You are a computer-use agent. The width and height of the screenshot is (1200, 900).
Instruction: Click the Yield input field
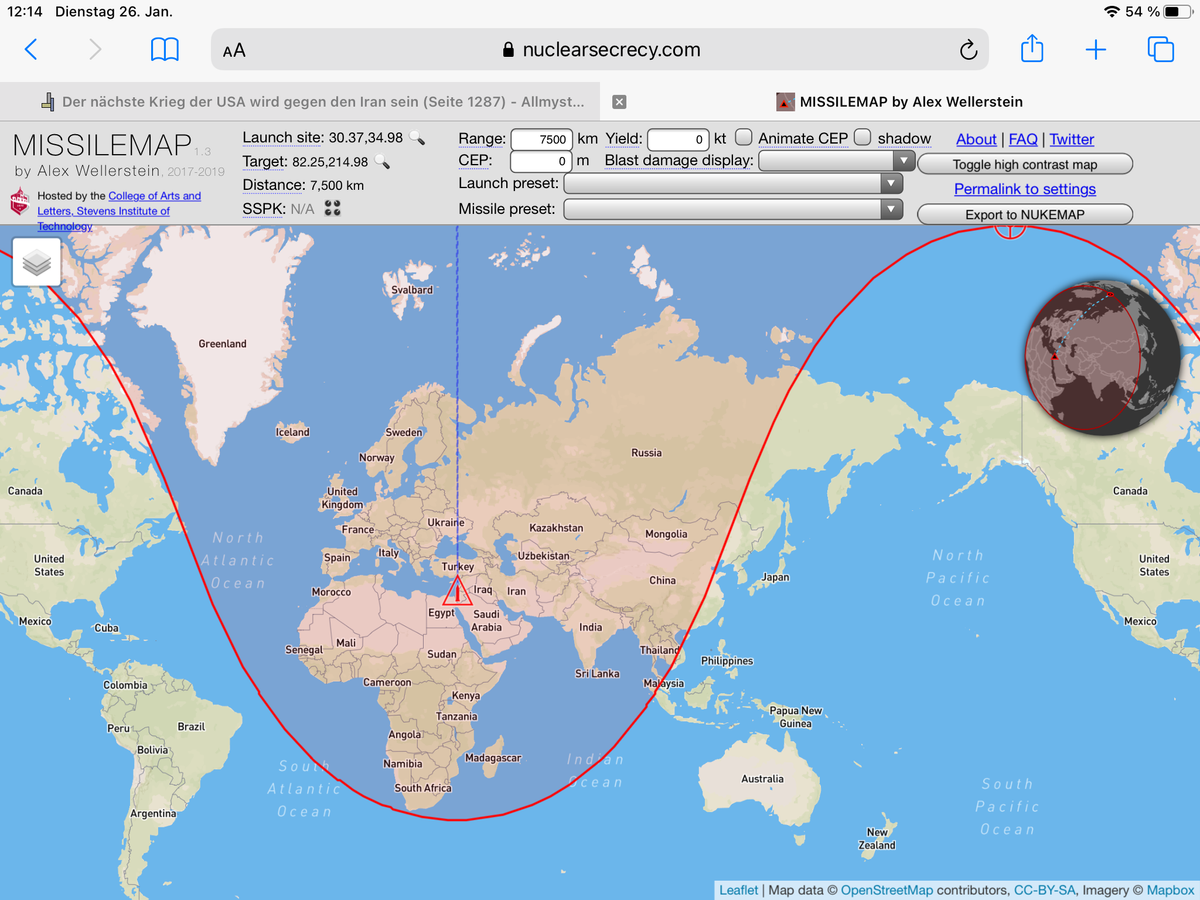tap(678, 139)
